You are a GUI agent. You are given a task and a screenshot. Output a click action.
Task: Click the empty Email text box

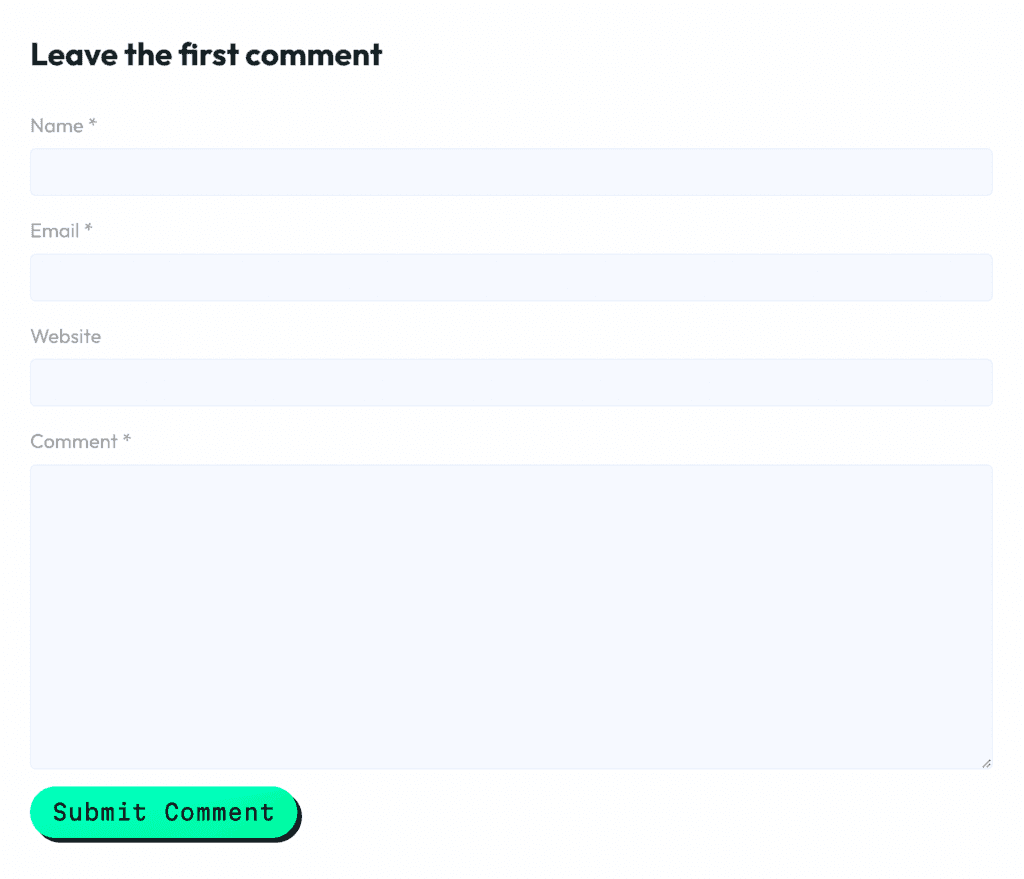point(511,277)
